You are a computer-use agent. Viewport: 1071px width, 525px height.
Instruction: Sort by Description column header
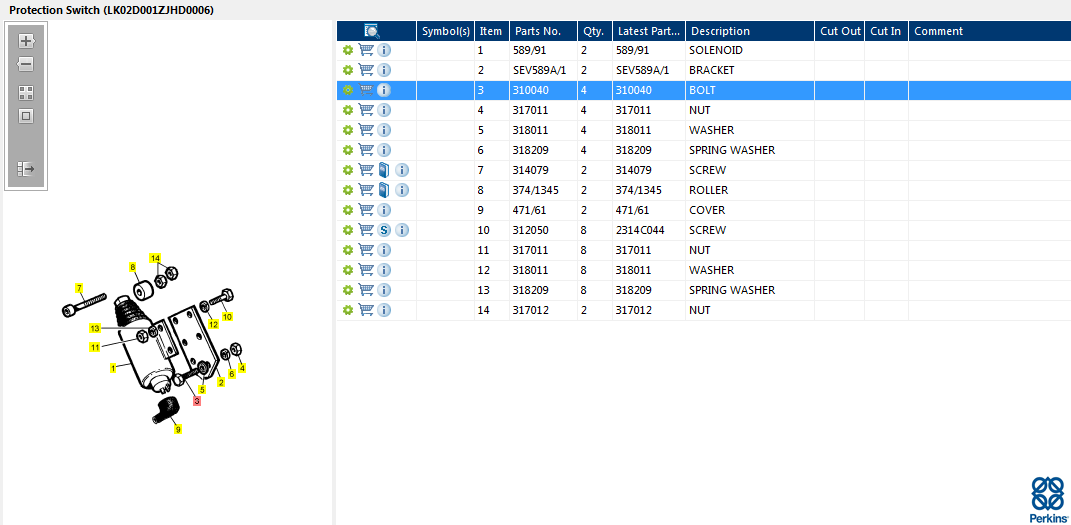pos(750,31)
